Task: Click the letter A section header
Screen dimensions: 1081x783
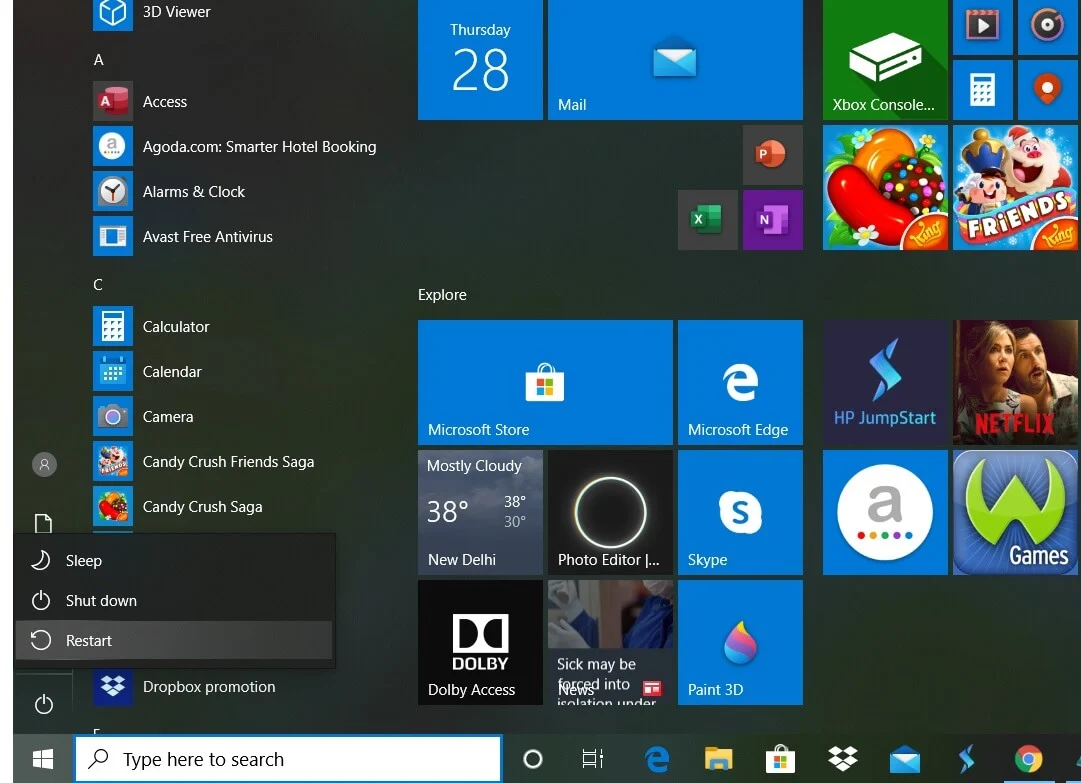Action: tap(98, 60)
